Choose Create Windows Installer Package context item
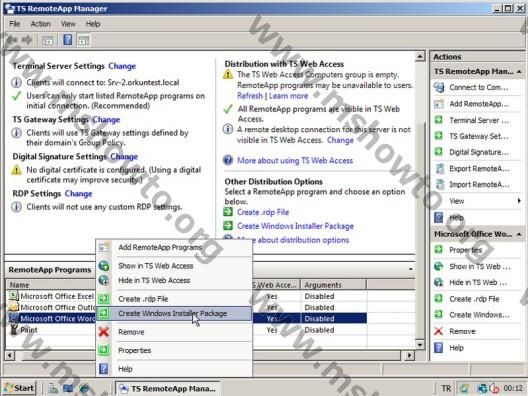The image size is (528, 396). pos(174,314)
